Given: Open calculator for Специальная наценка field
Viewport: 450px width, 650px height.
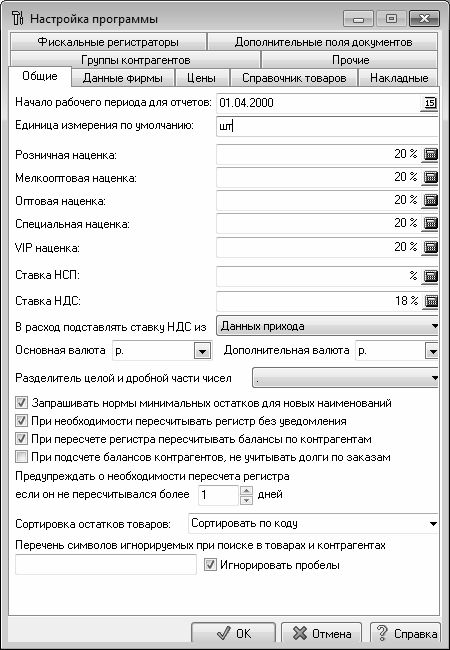Looking at the screenshot, I should pos(431,224).
